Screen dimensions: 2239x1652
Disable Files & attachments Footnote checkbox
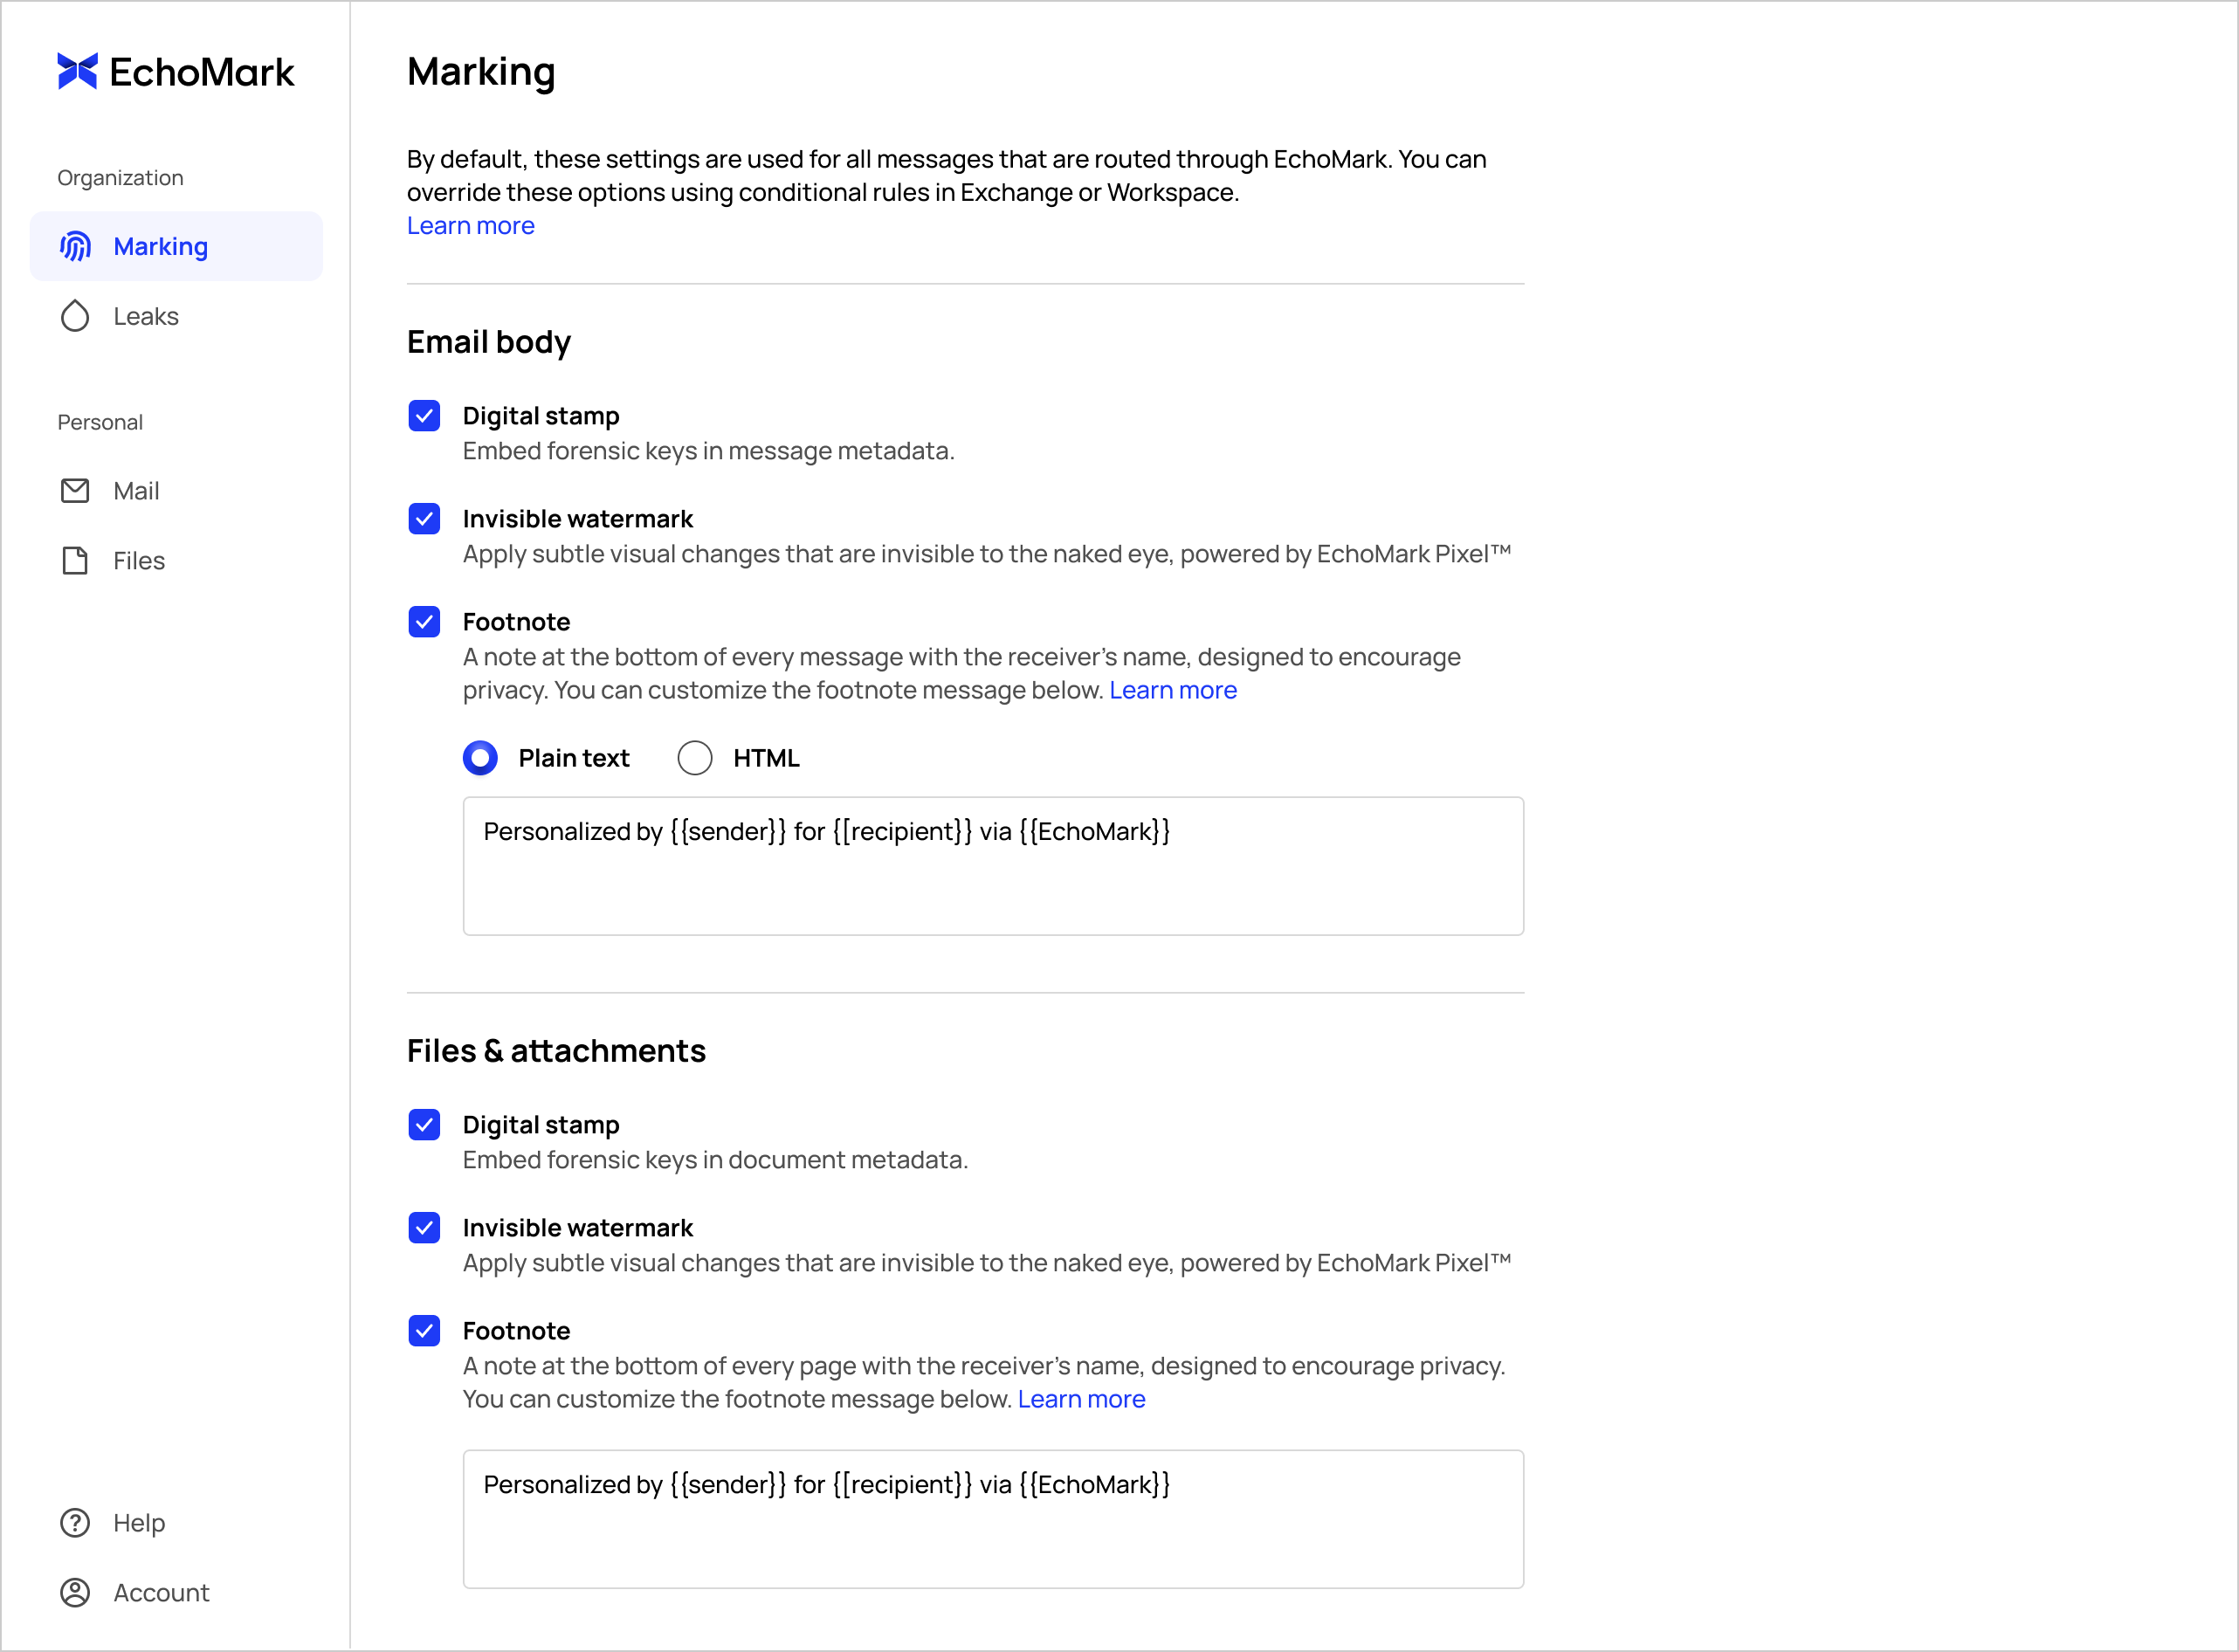[x=424, y=1331]
